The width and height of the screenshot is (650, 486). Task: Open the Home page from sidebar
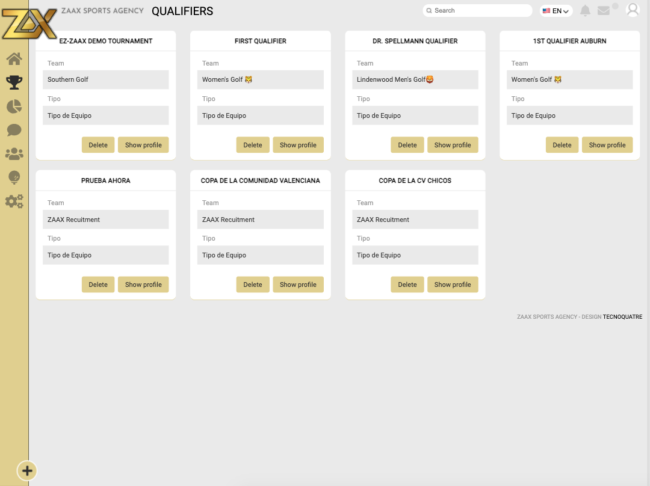(14, 59)
